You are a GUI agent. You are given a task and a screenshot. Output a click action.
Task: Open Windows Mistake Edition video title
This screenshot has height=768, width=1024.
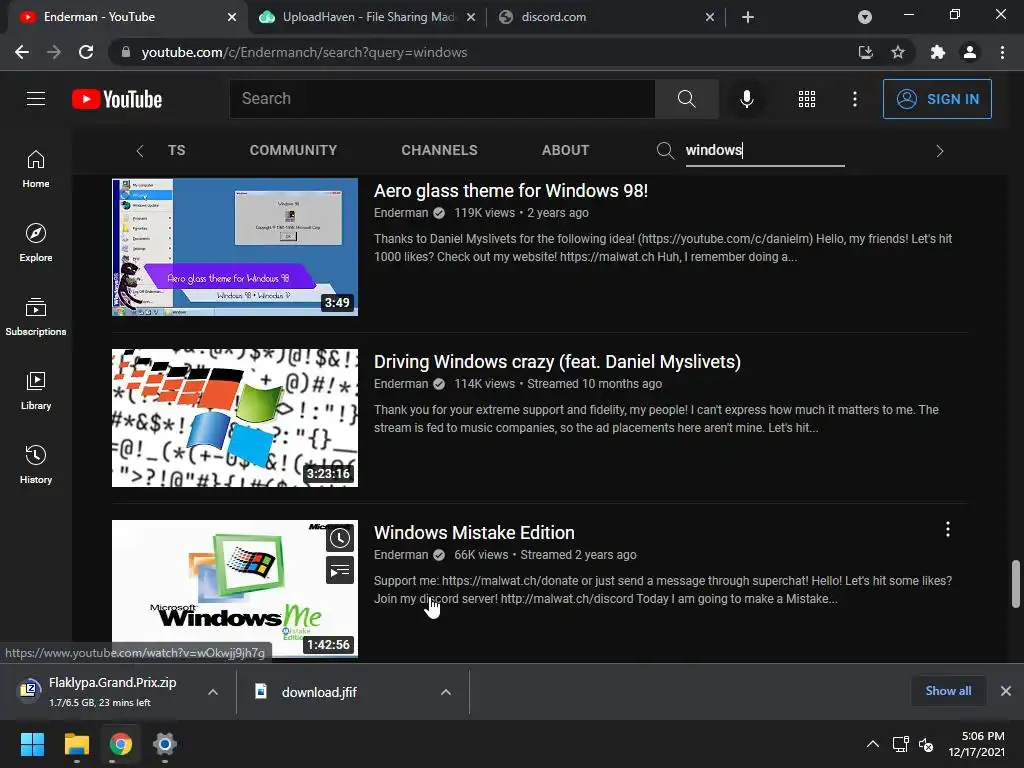click(x=474, y=533)
